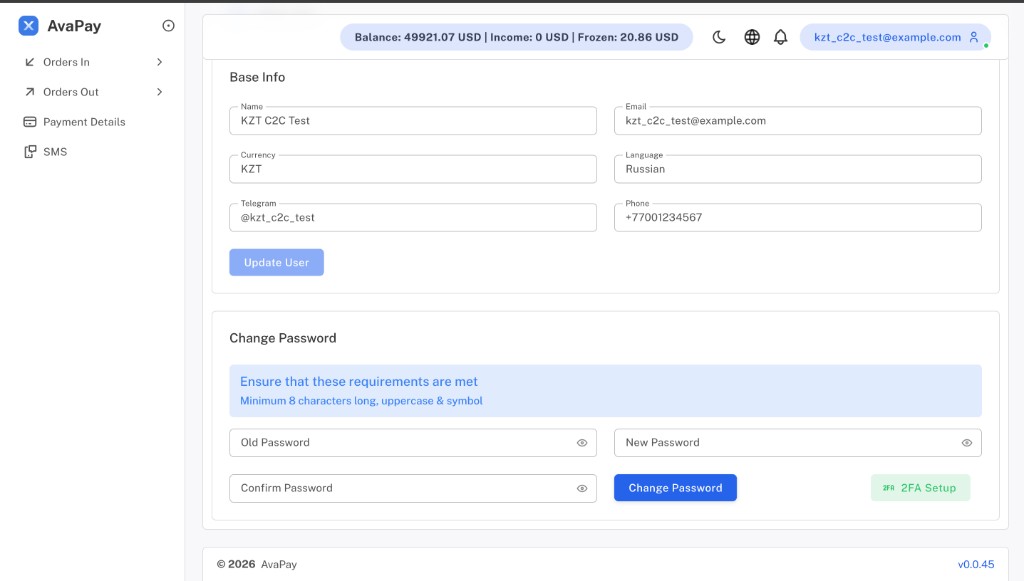Viewport: 1024px width, 581px height.
Task: Expand the Orders In submenu chevron
Action: point(159,62)
